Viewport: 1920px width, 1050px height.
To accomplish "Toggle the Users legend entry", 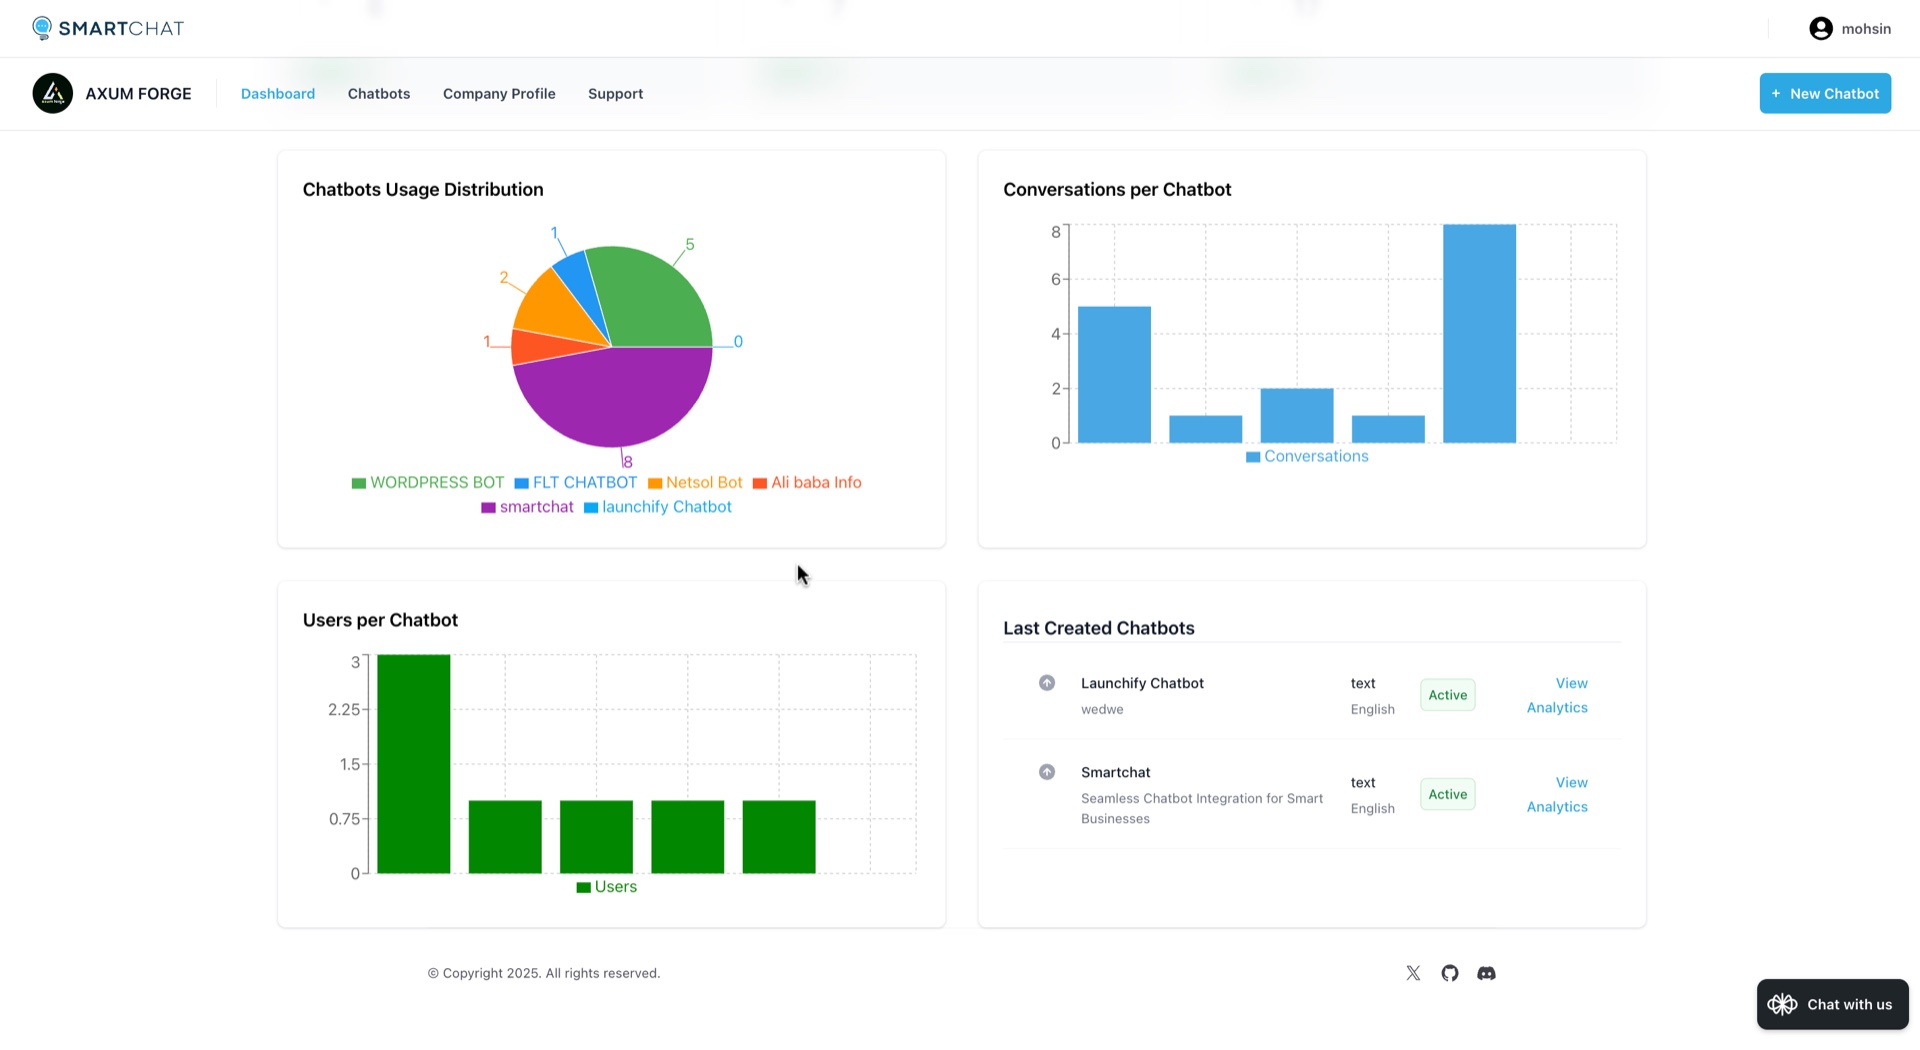I will click(x=607, y=887).
